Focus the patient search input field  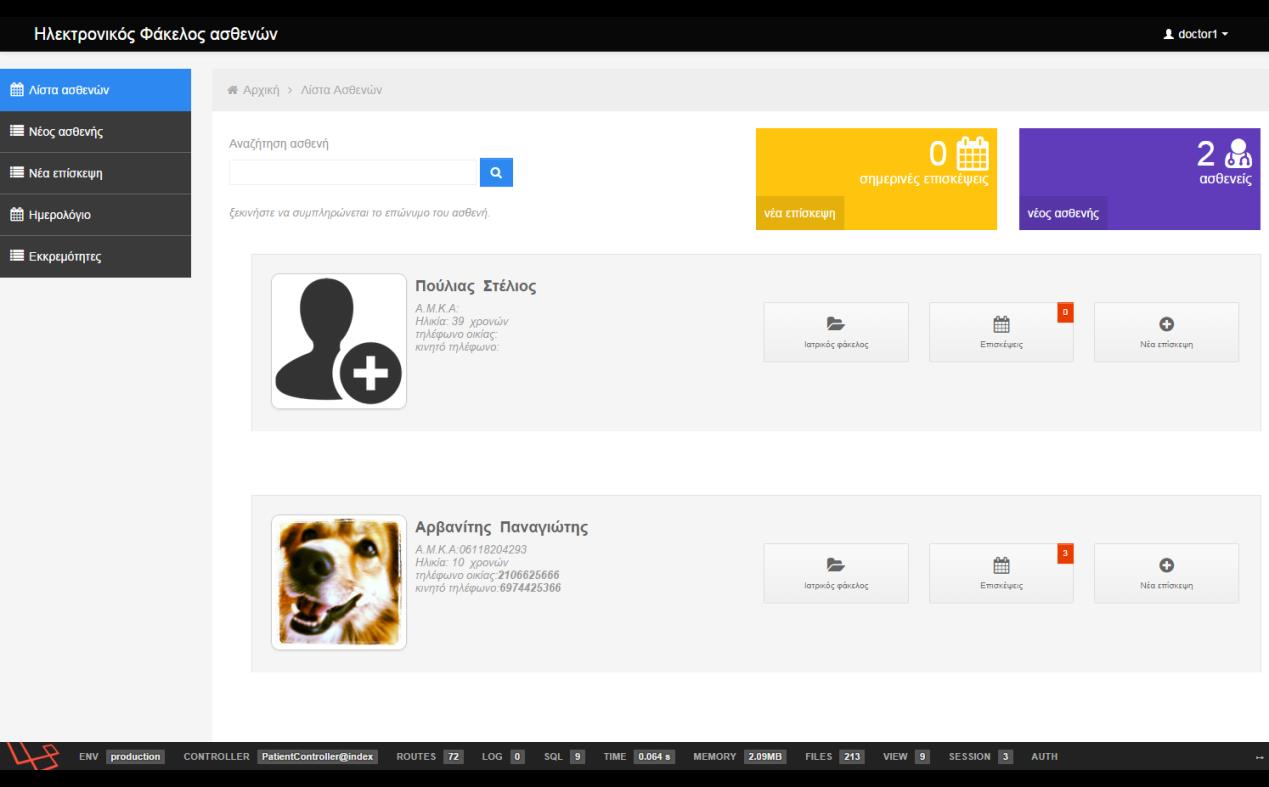tap(354, 172)
